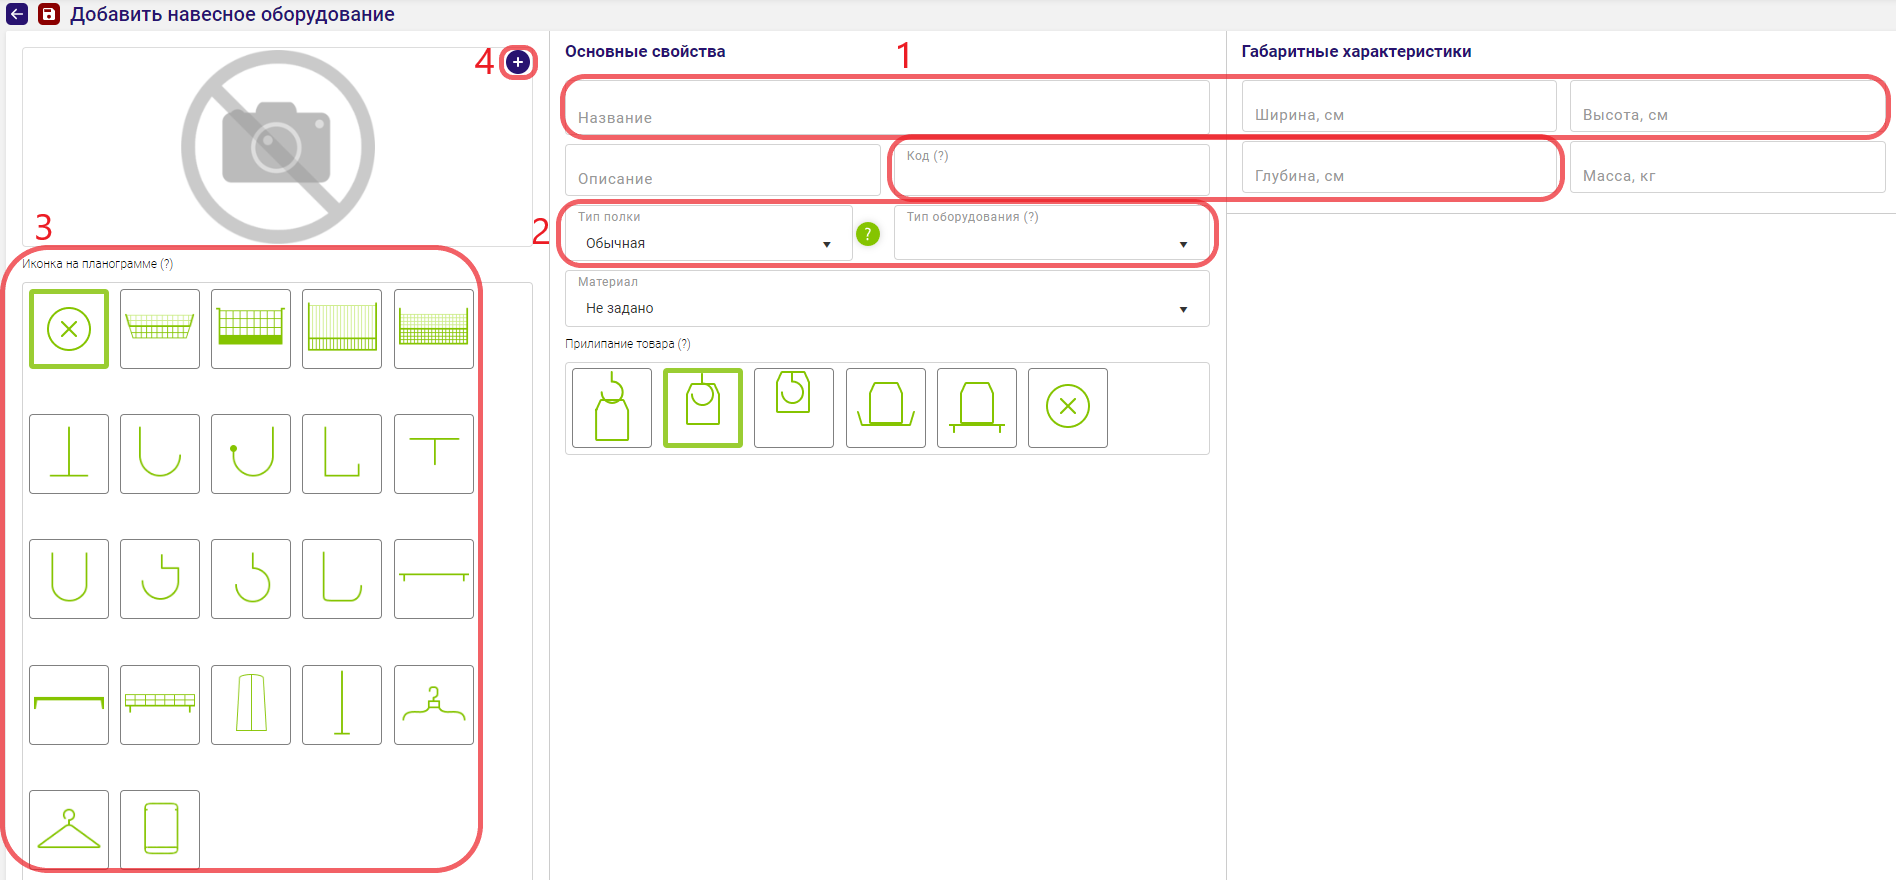Click the Глубина, см field
Screen dimensions: 1896x880
tap(1399, 167)
